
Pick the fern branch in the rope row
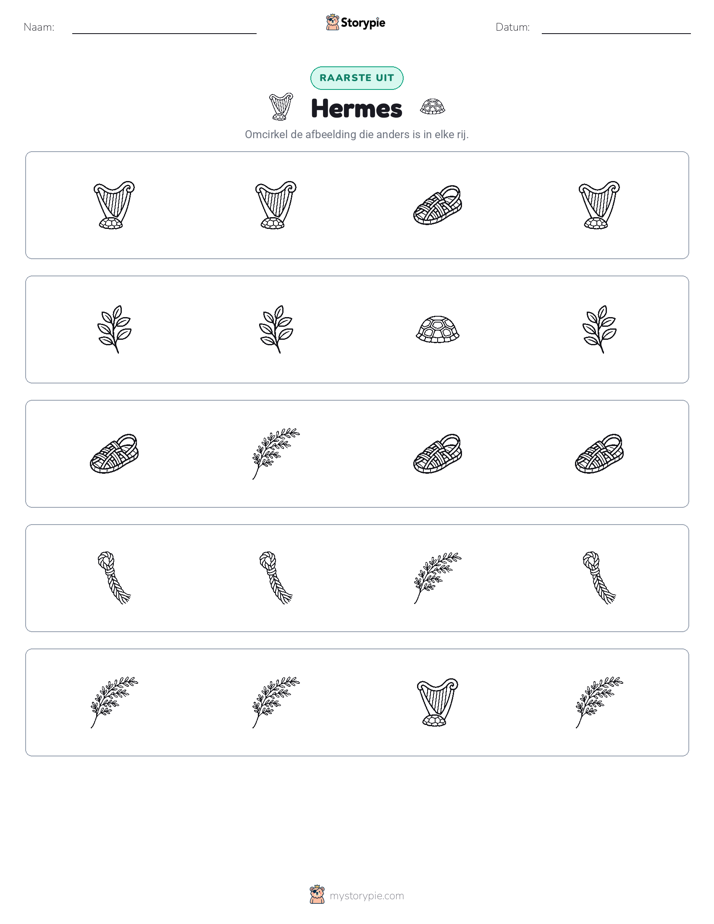pyautogui.click(x=438, y=578)
